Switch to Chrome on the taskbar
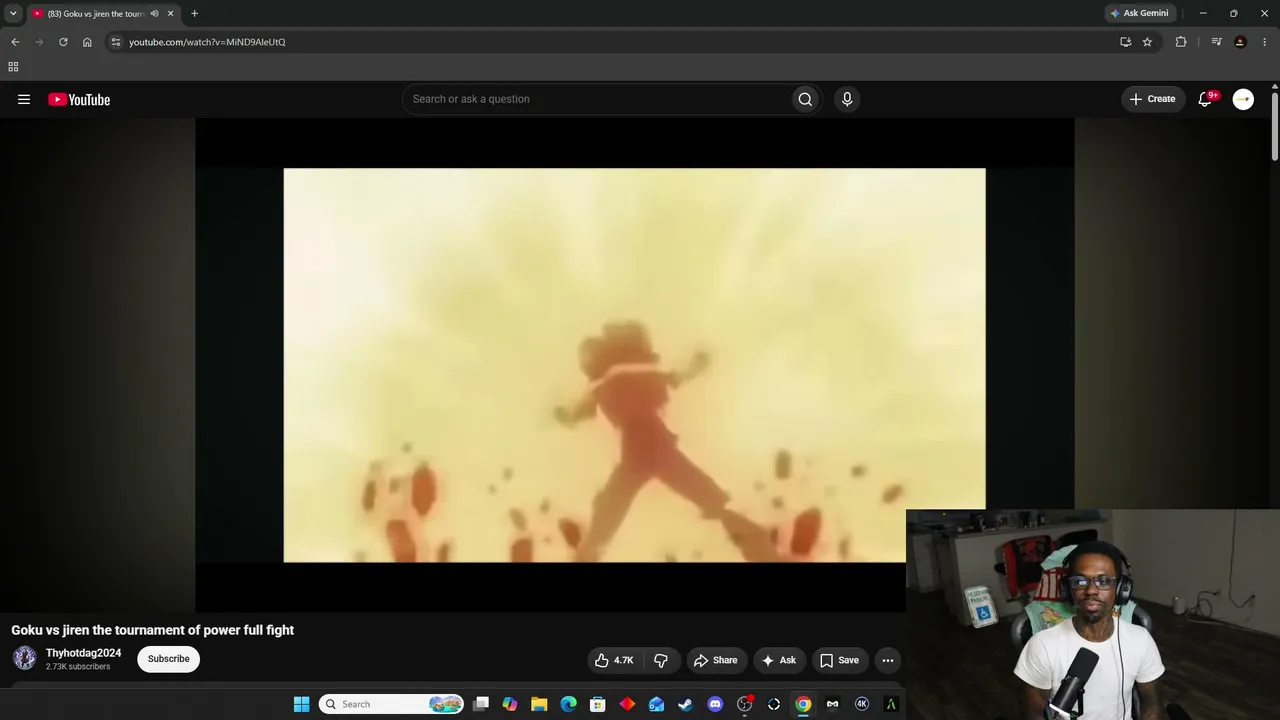The height and width of the screenshot is (720, 1280). pos(803,704)
